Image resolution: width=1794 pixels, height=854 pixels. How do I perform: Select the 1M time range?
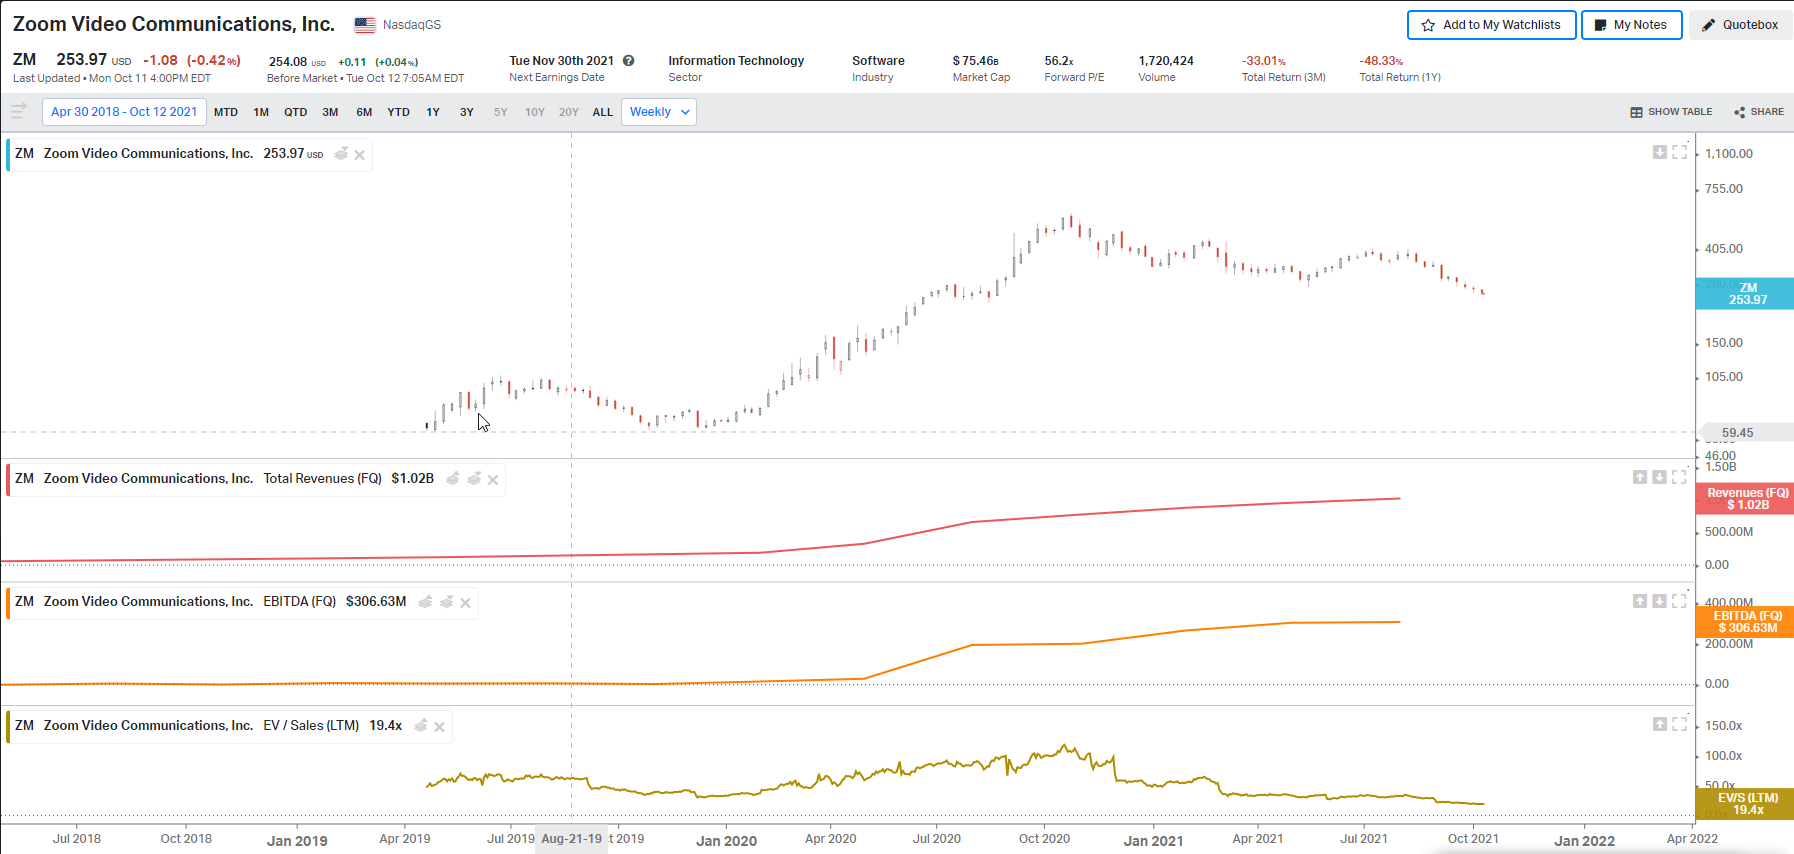pyautogui.click(x=261, y=112)
